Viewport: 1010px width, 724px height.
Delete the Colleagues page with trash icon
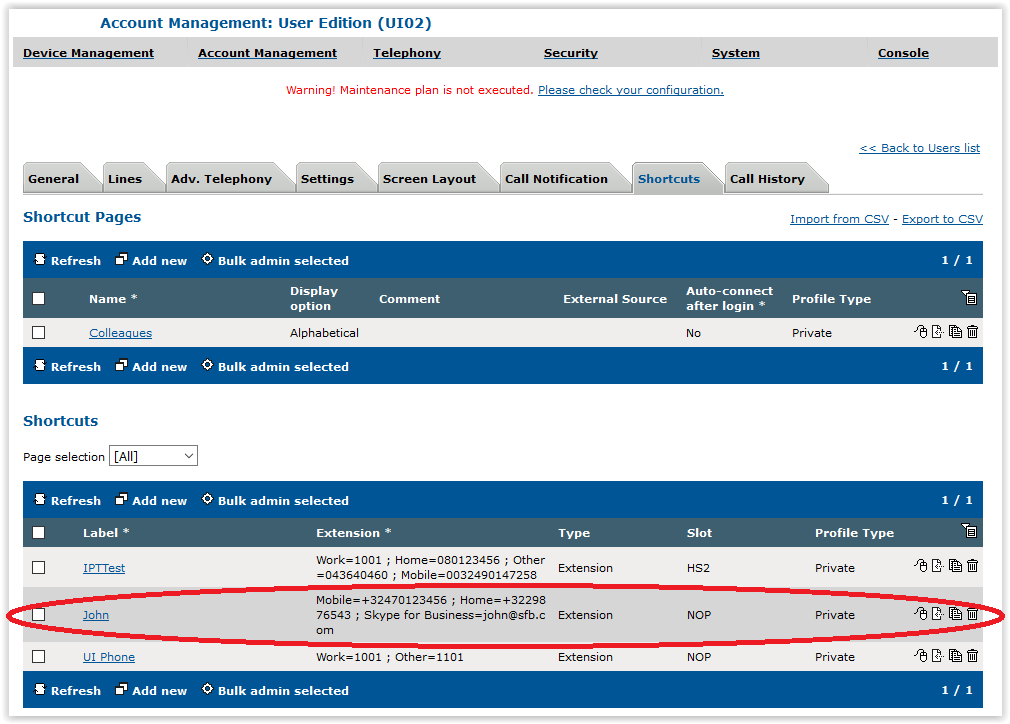tap(973, 332)
